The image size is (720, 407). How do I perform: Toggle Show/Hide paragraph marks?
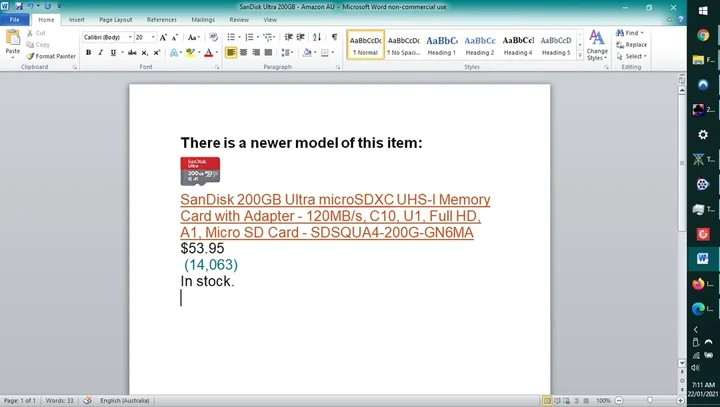(x=334, y=37)
